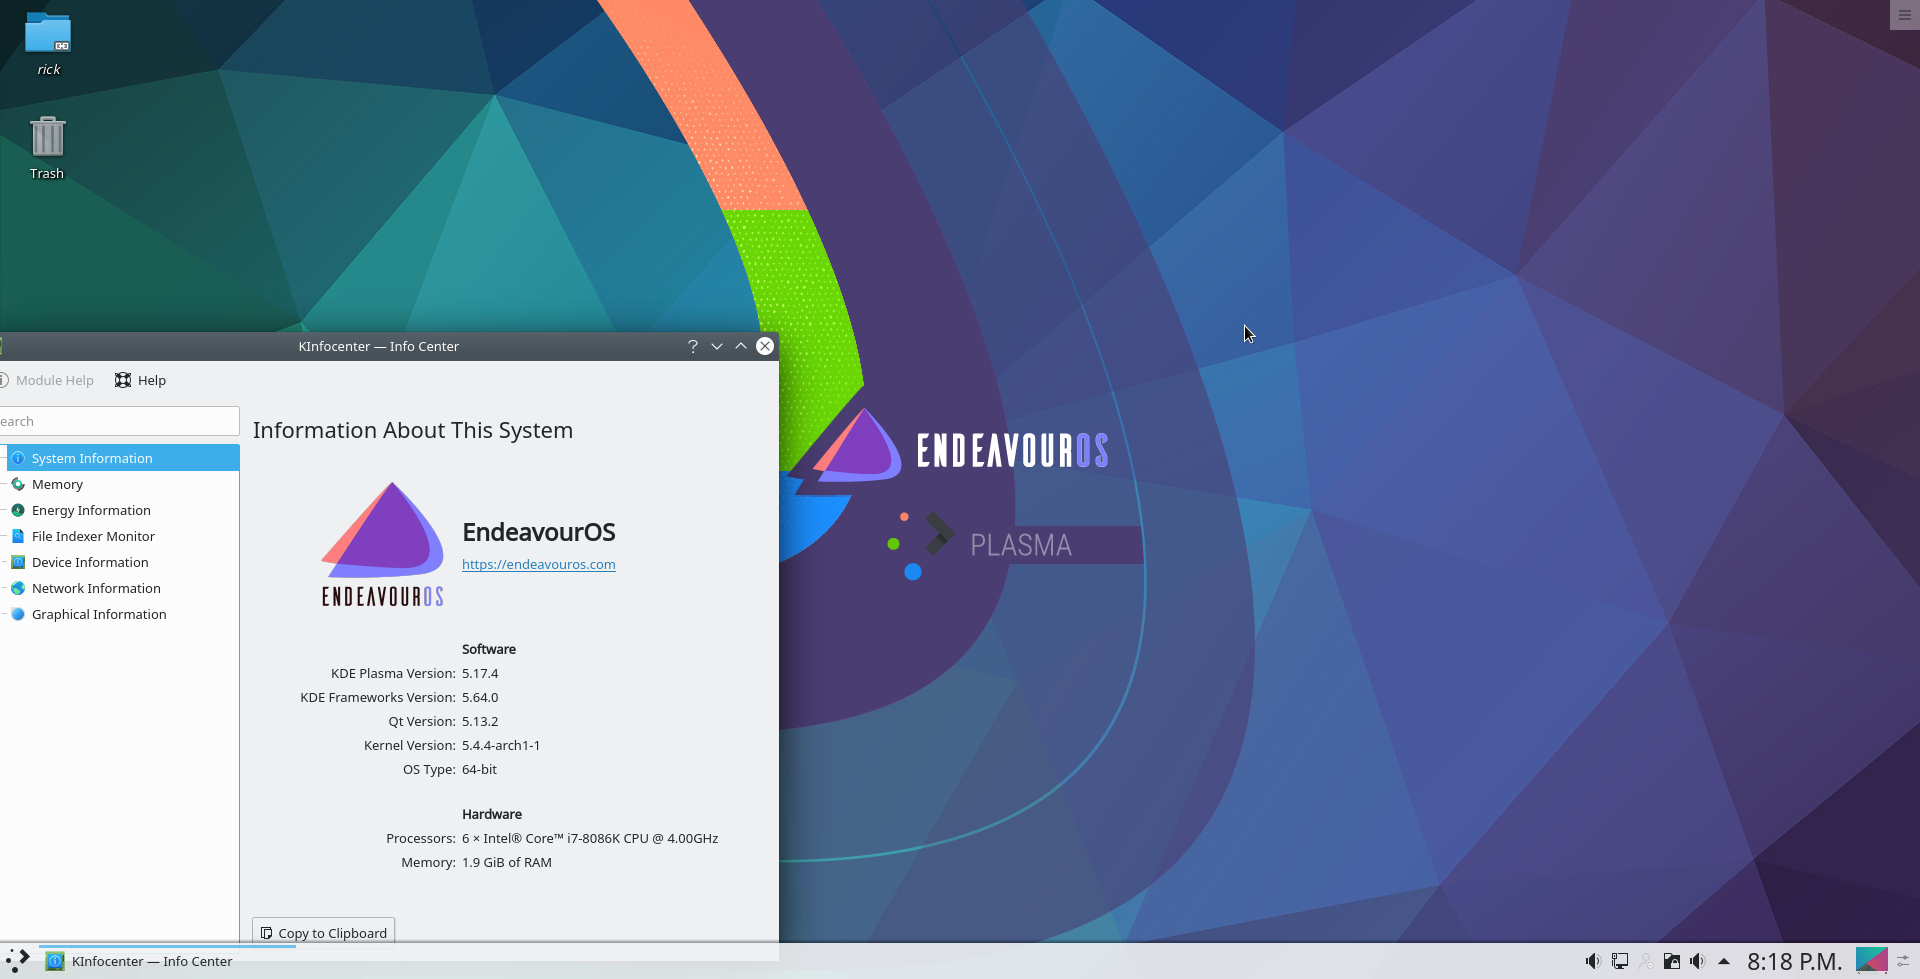Focus the sidebar search field
The image size is (1920, 979).
point(119,421)
